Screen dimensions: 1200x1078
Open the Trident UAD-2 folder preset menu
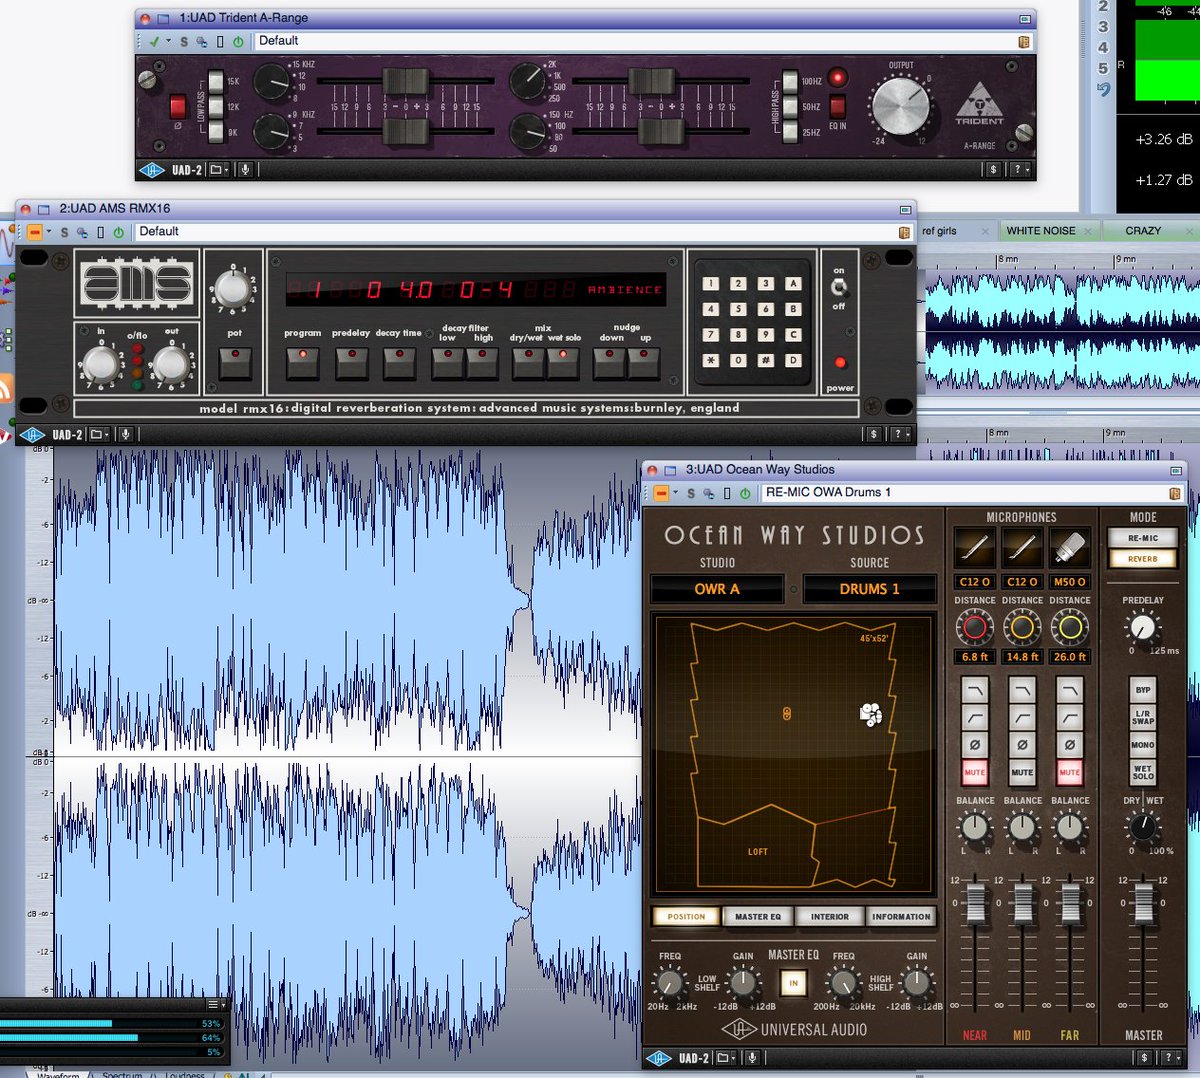point(218,170)
